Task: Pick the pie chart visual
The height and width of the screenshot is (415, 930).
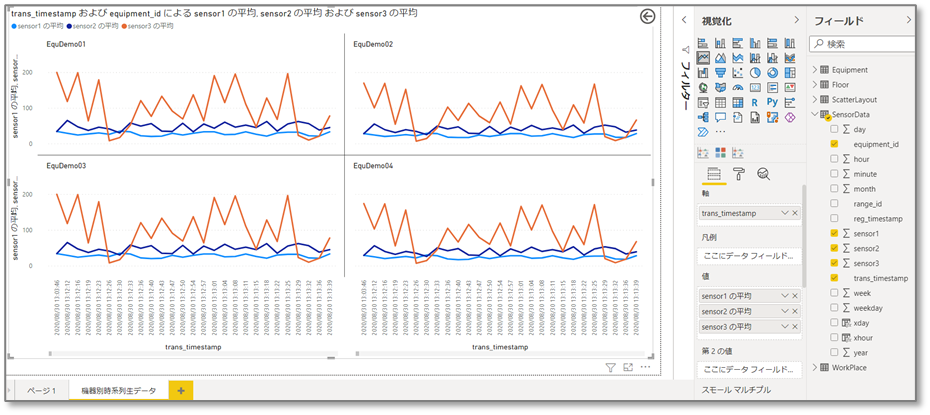Action: tap(755, 73)
